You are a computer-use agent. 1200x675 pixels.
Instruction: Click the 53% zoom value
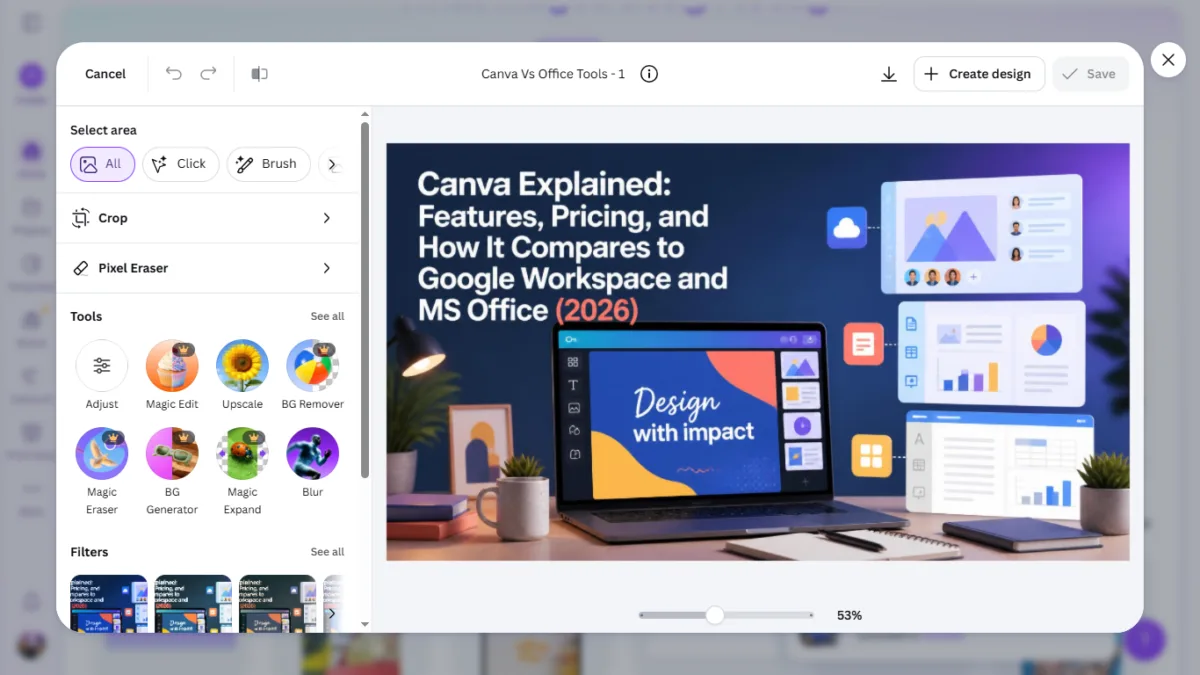(849, 615)
